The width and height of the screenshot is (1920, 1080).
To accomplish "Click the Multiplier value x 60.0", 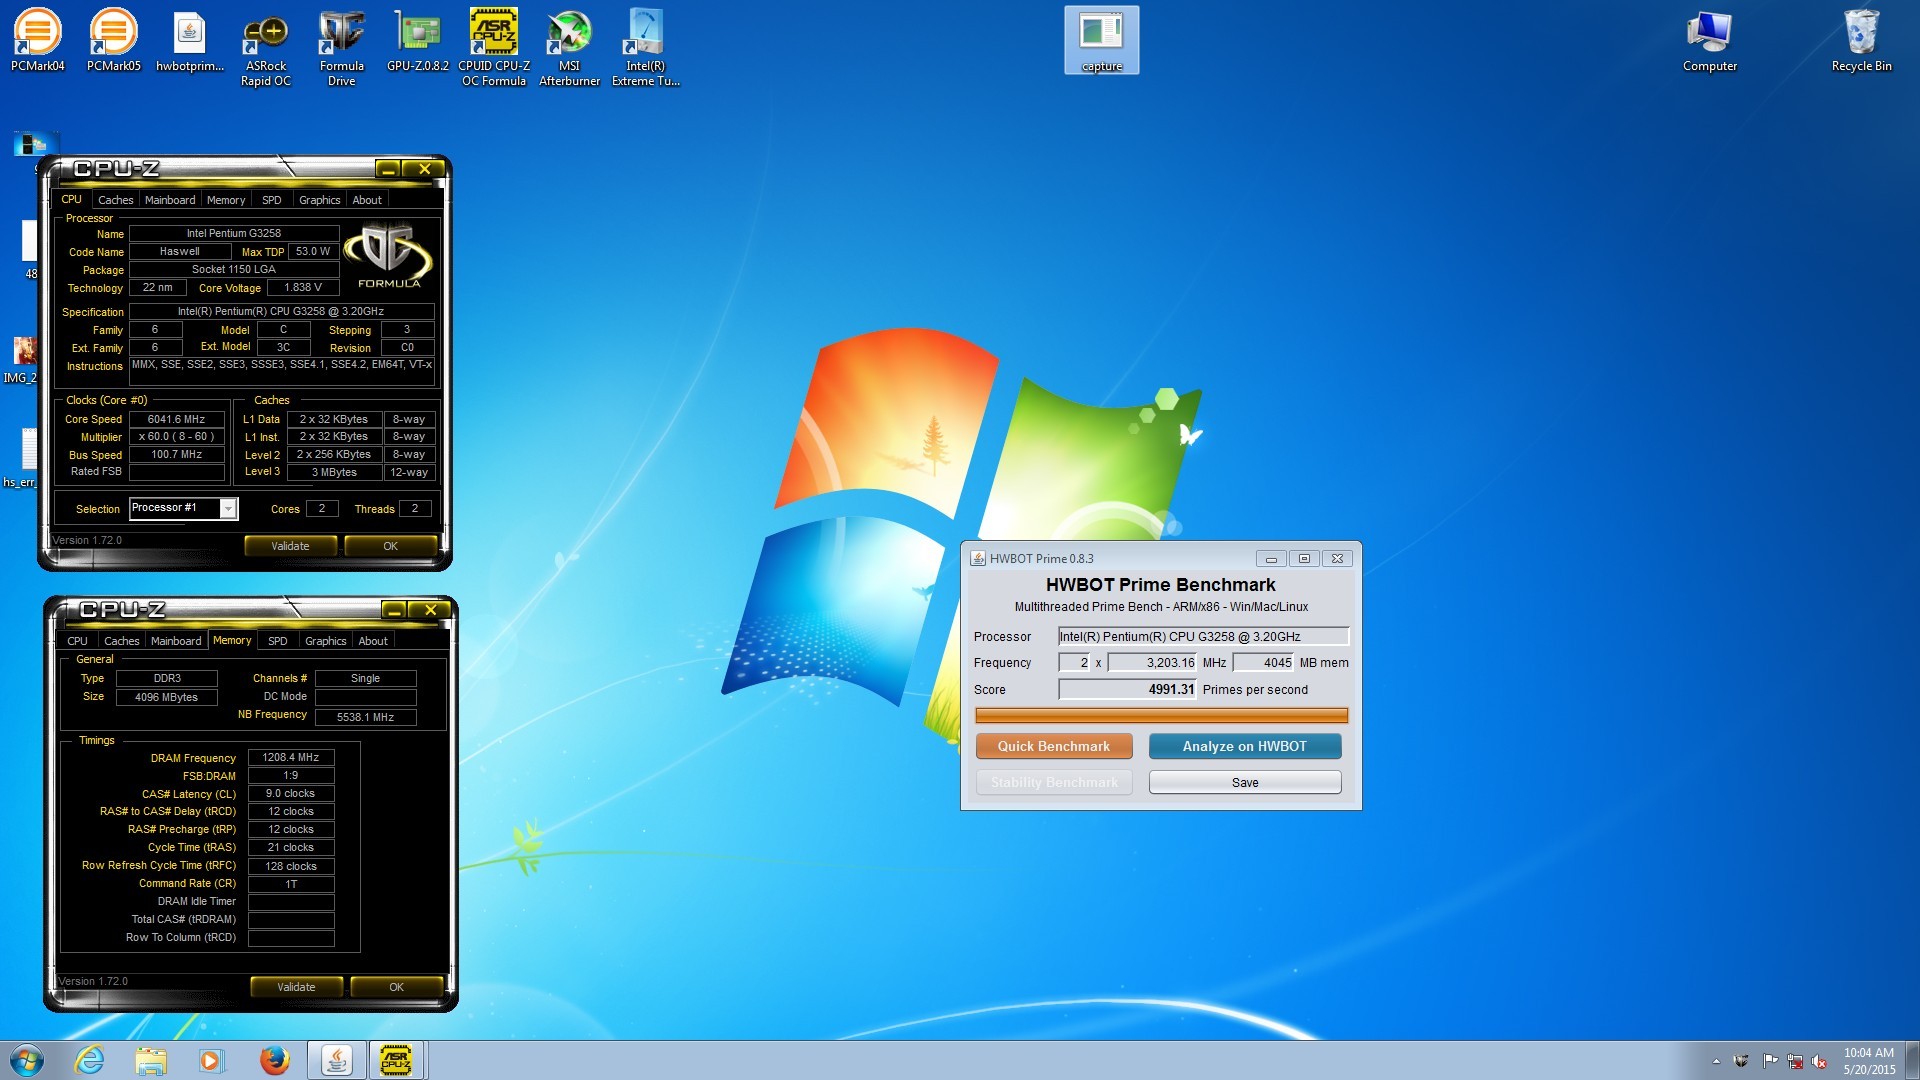I will click(176, 437).
